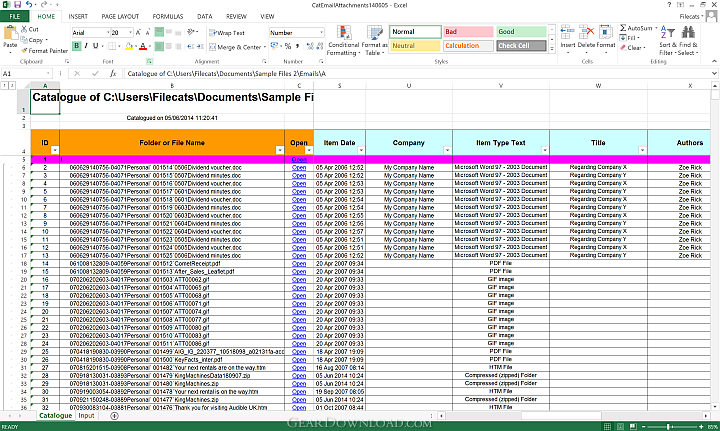Click Merge & Center button

(x=235, y=47)
